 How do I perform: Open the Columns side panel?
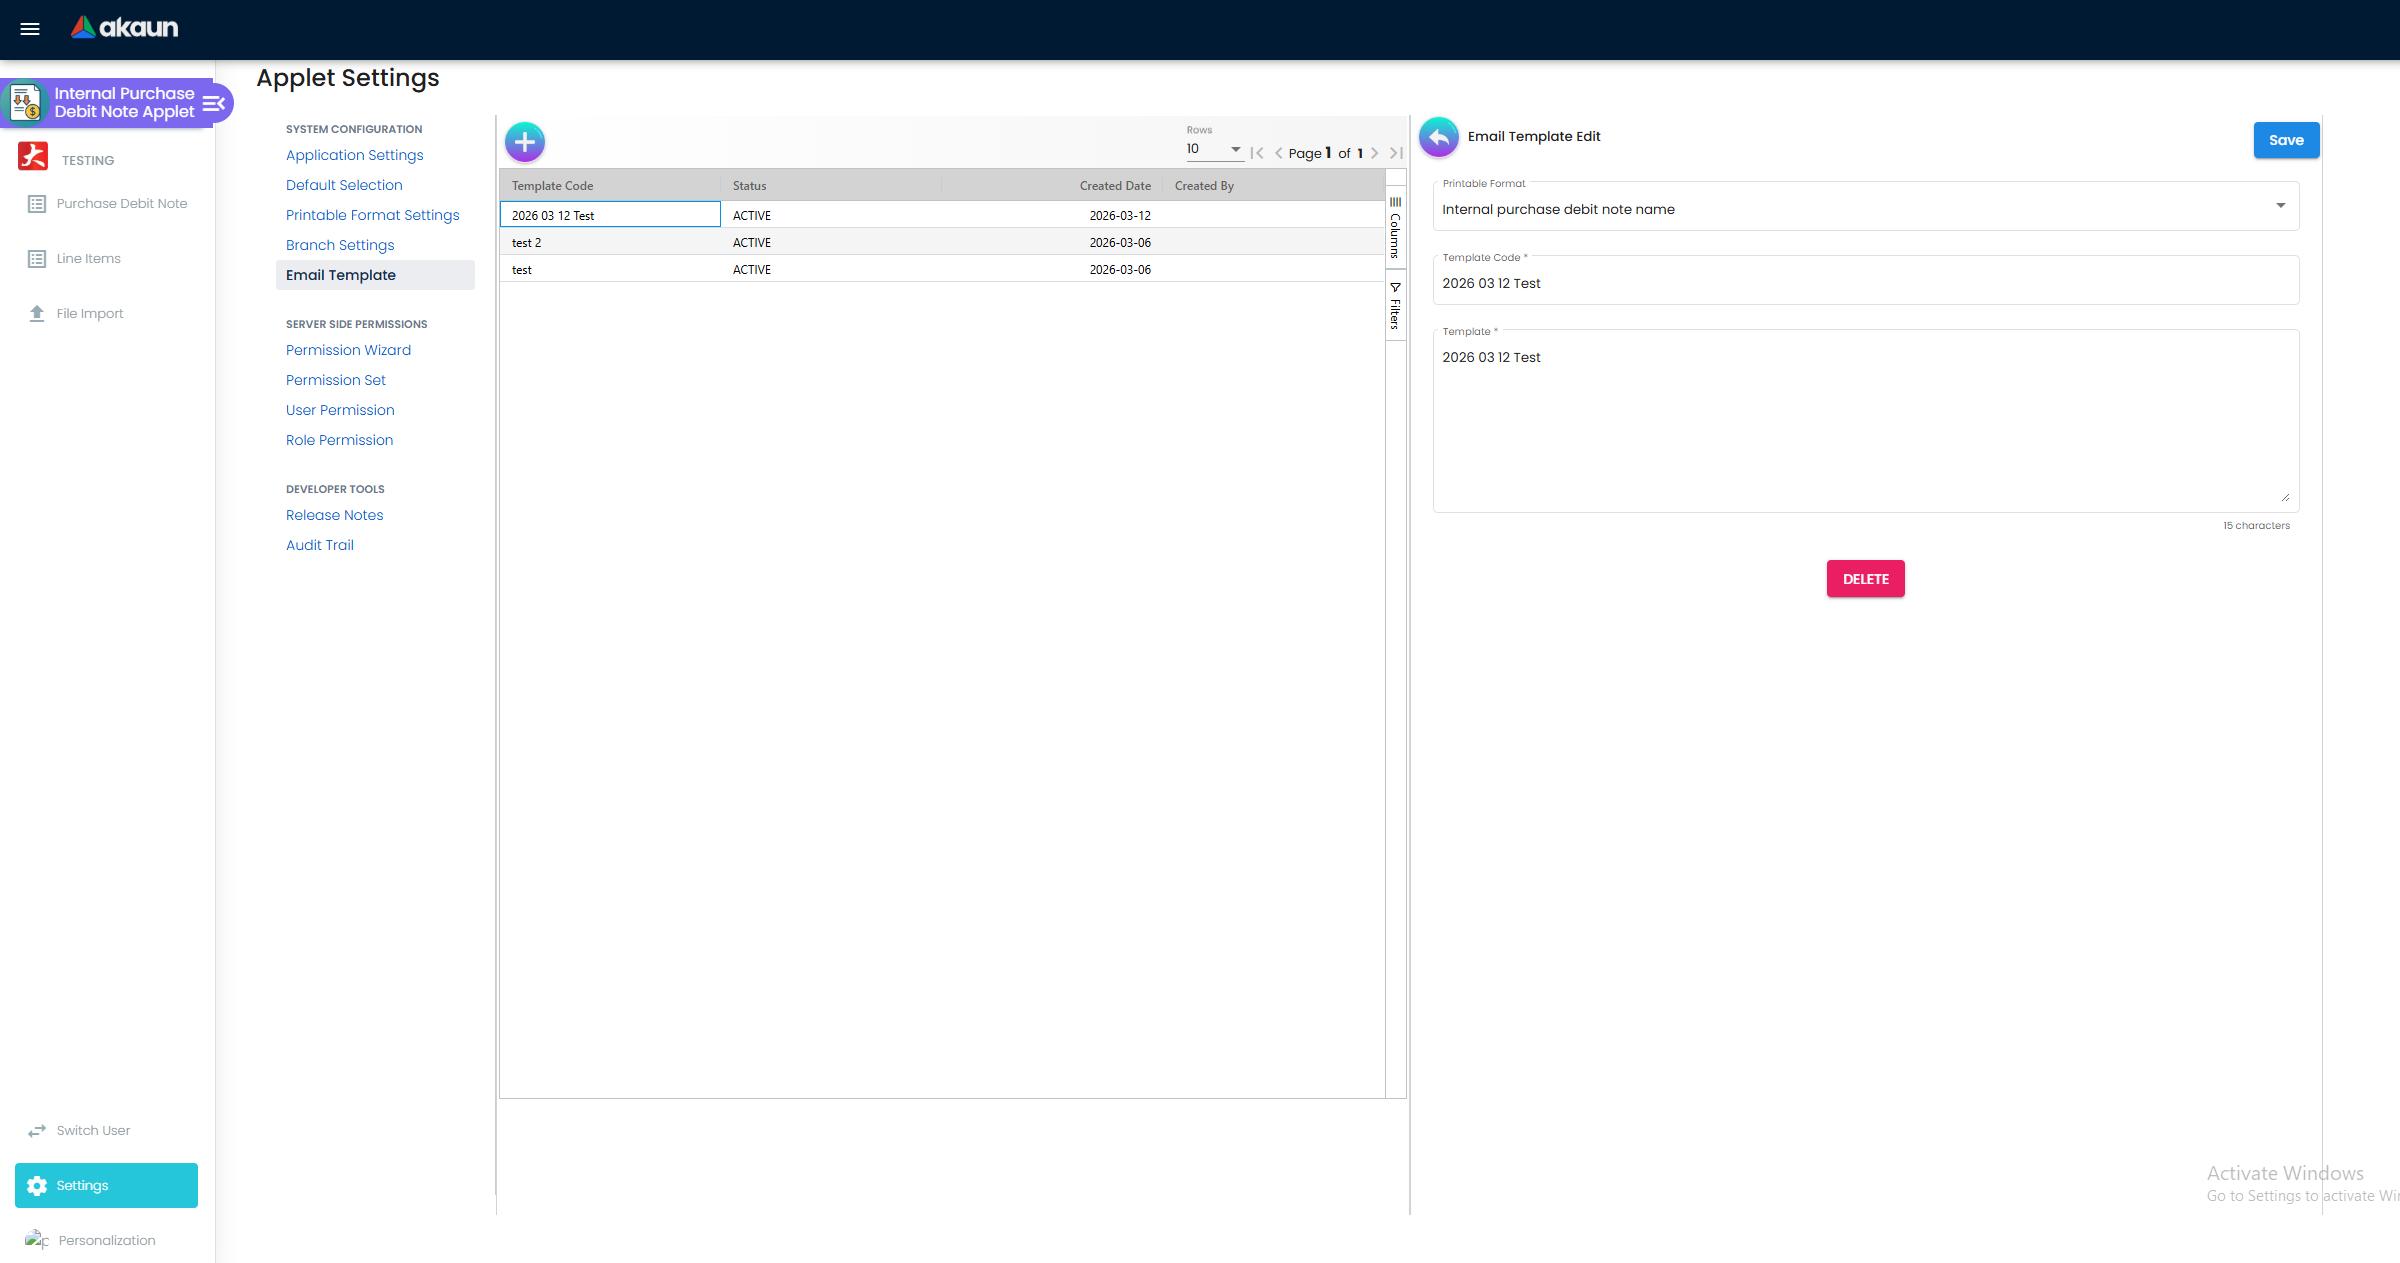click(x=1395, y=228)
